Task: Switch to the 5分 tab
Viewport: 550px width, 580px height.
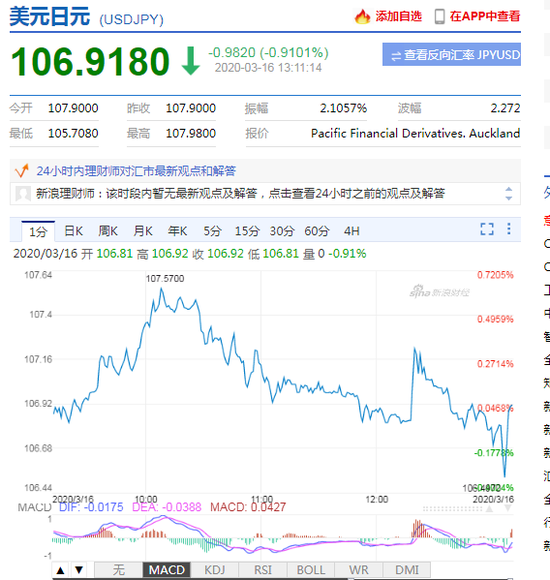Action: pos(212,231)
